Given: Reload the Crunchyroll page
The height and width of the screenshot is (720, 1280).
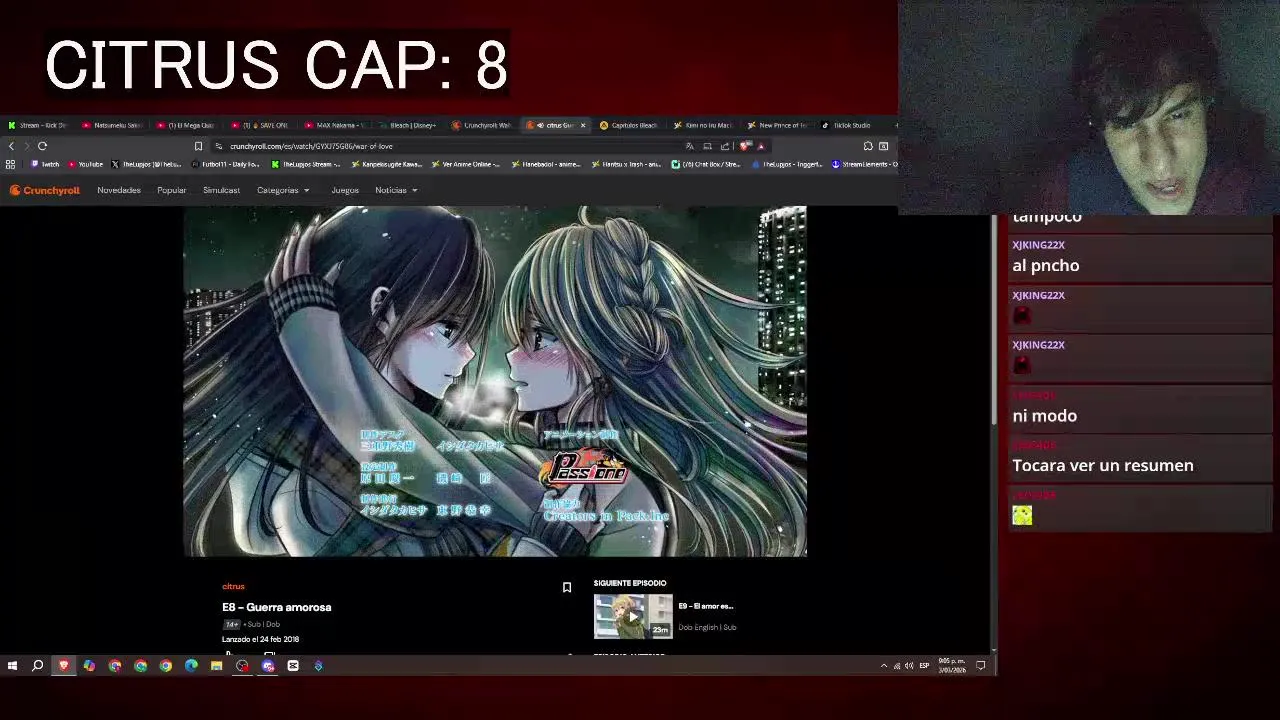Looking at the screenshot, I should (x=42, y=146).
